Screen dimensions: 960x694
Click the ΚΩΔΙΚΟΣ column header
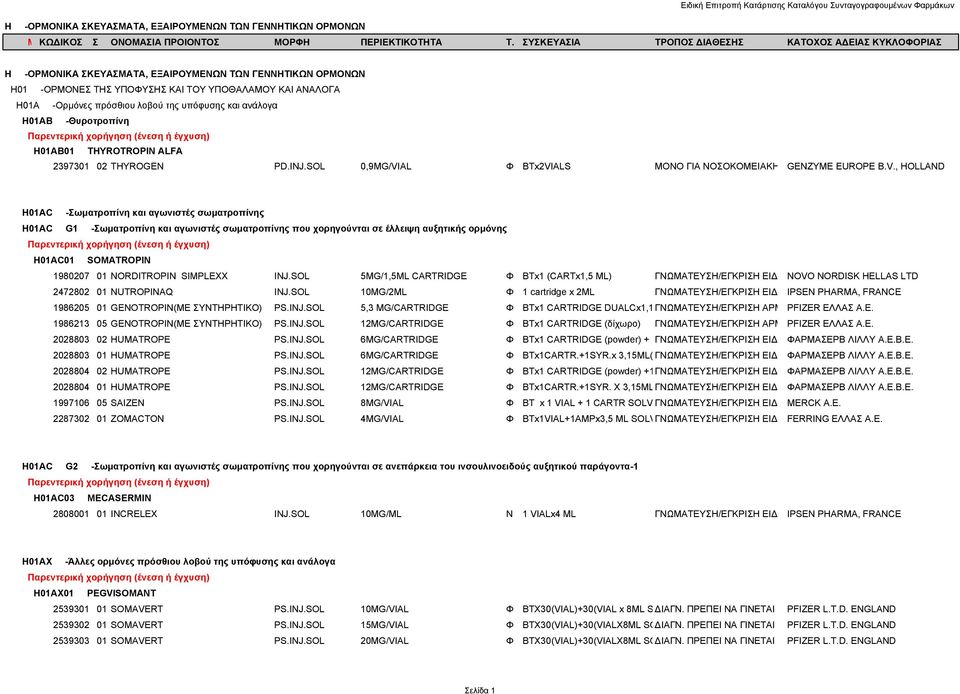pos(60,42)
